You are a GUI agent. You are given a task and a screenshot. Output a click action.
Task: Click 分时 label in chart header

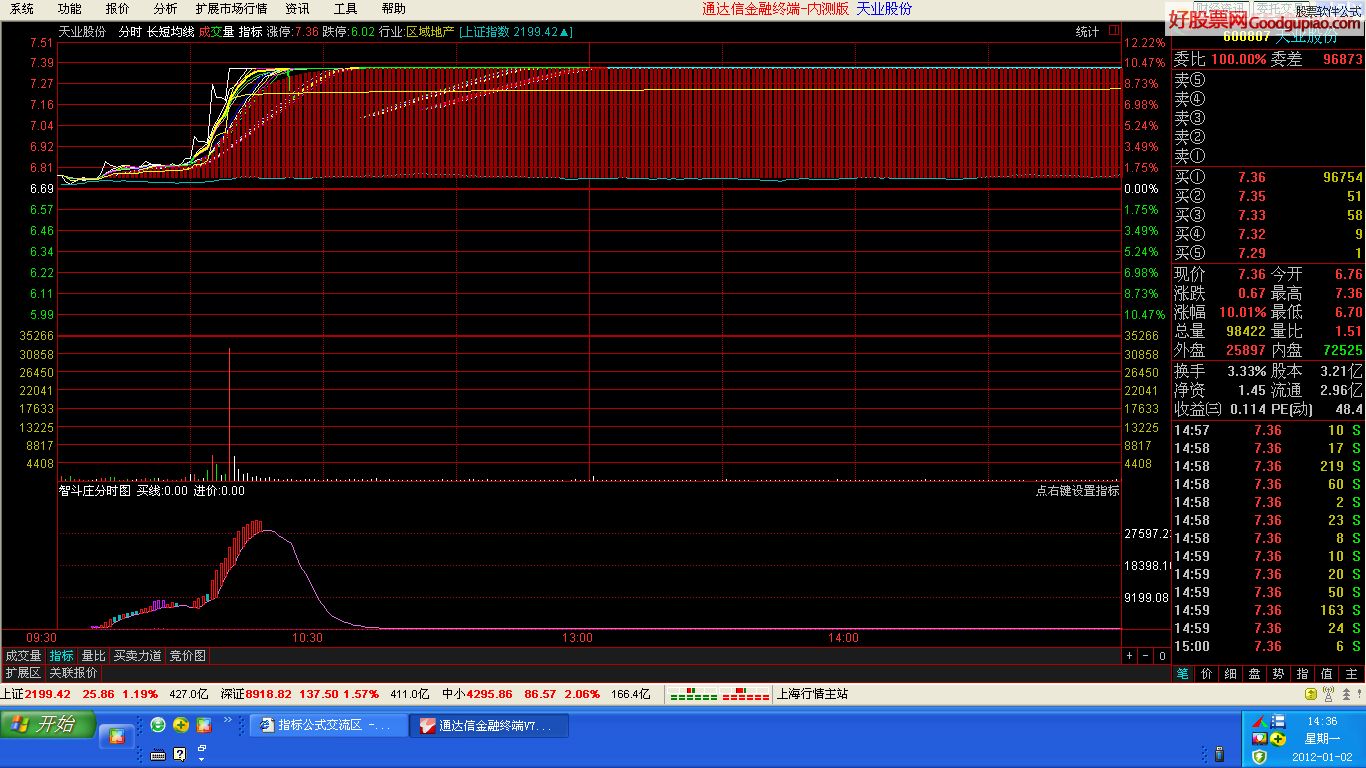click(x=130, y=32)
